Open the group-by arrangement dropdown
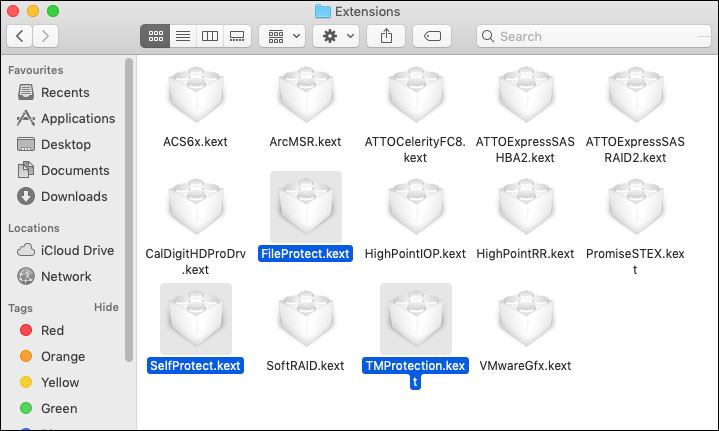Screen dimensions: 719x431 pos(282,36)
